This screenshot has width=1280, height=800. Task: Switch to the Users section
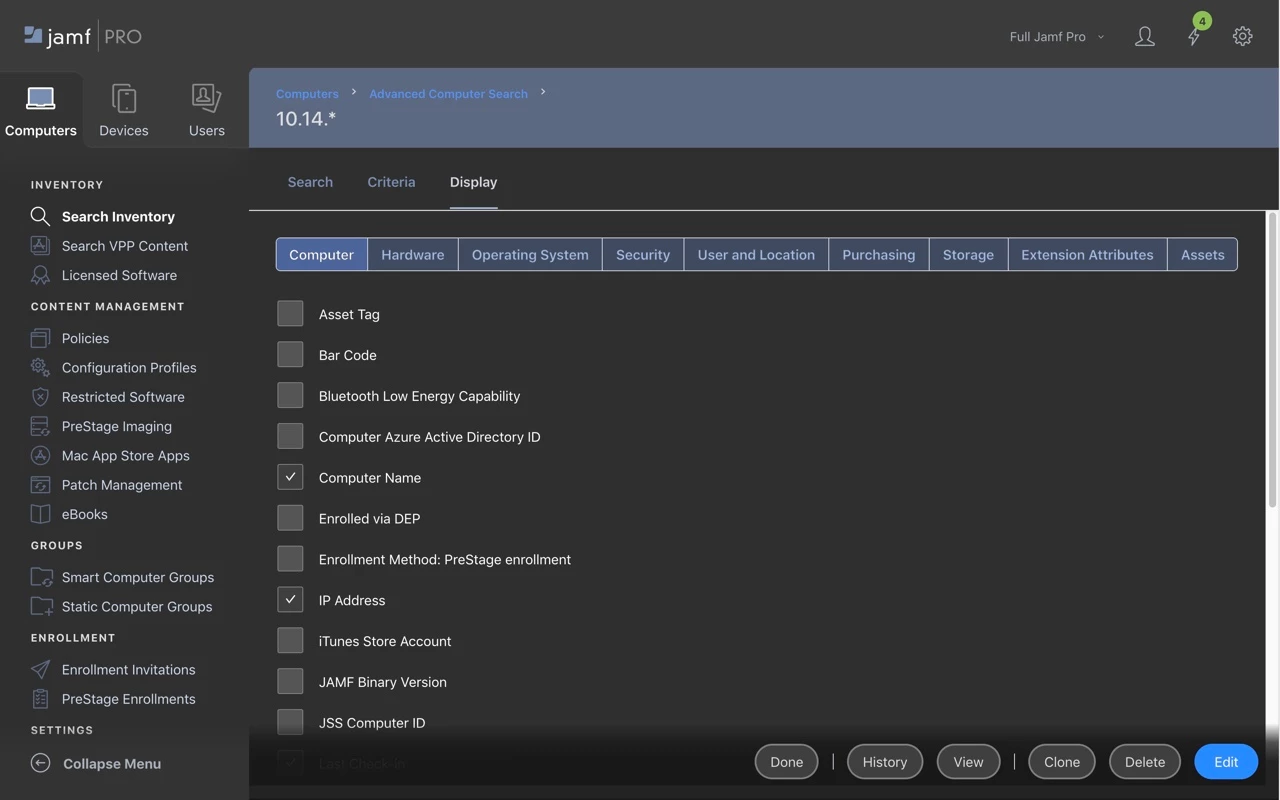pos(207,110)
